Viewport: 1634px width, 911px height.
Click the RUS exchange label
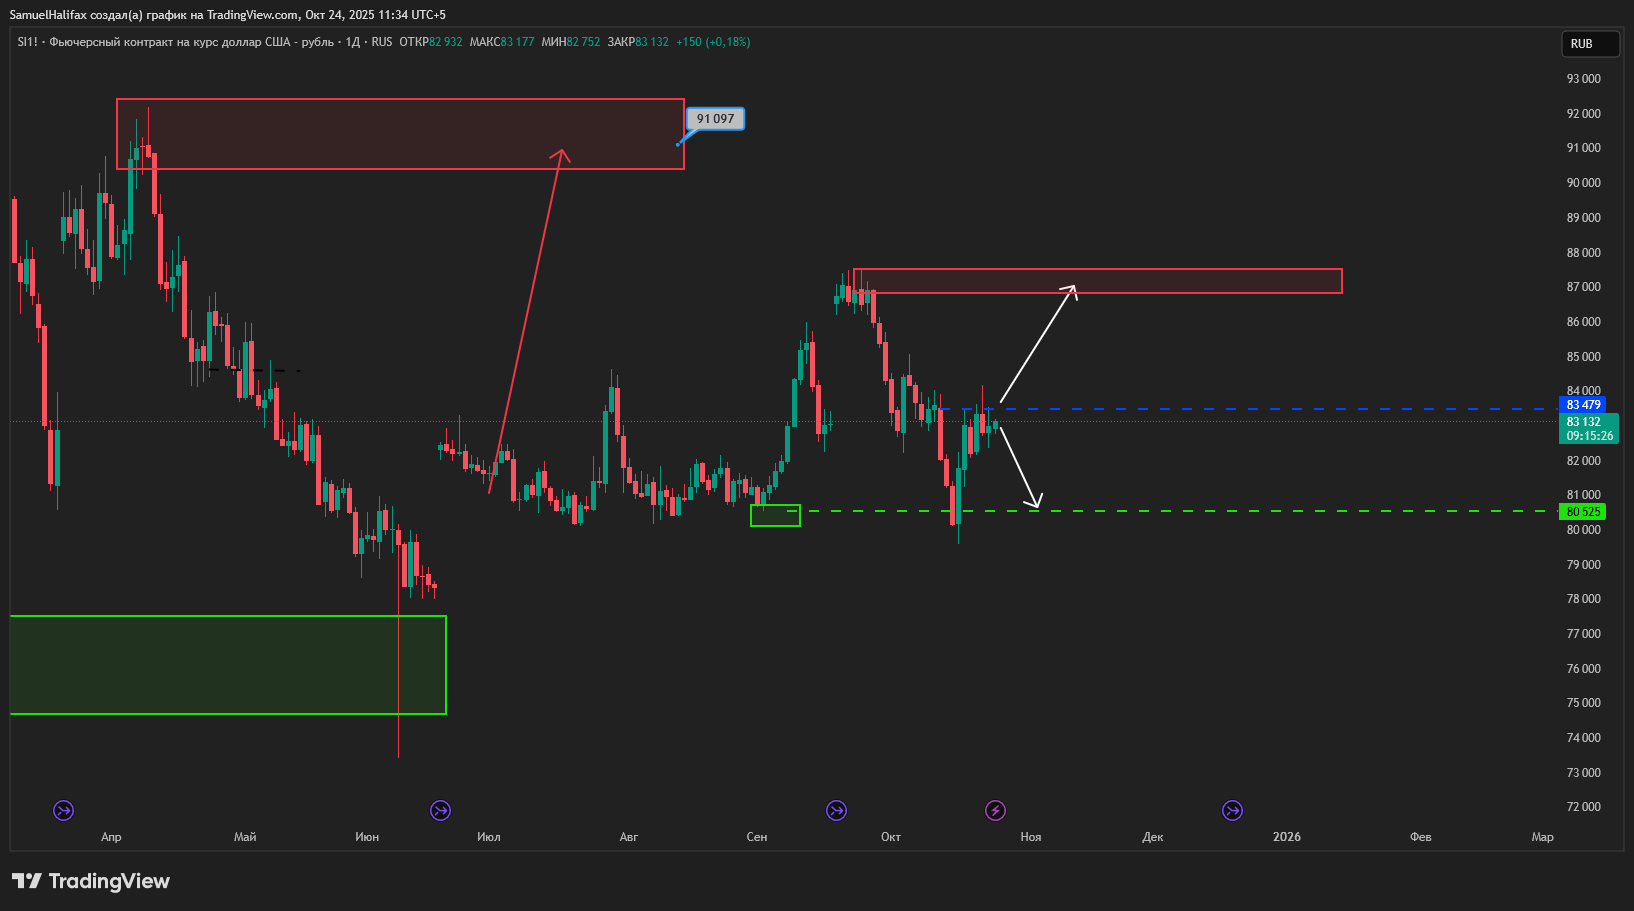coord(382,42)
